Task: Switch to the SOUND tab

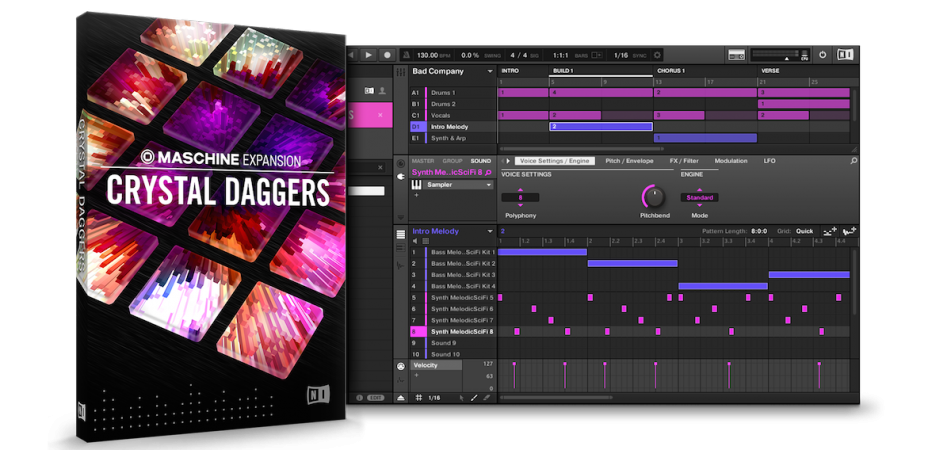Action: tap(481, 161)
